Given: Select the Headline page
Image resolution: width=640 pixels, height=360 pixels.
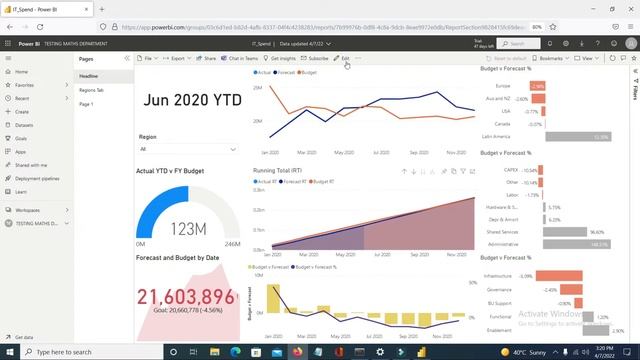Looking at the screenshot, I should [104, 76].
